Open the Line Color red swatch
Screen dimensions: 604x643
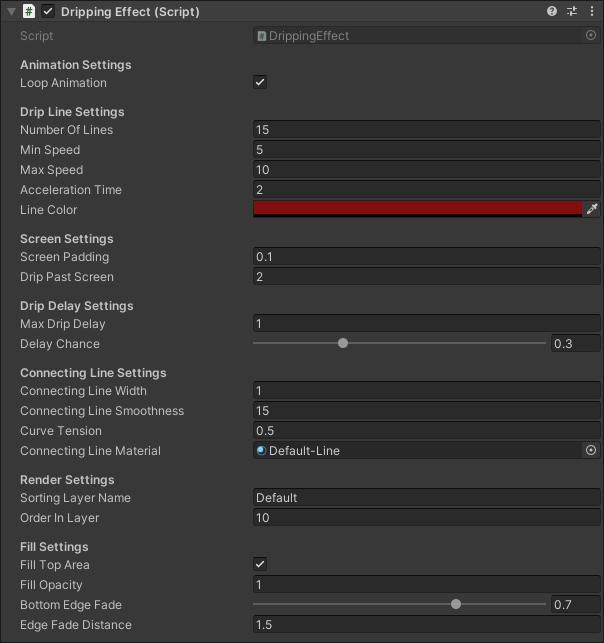(417, 209)
